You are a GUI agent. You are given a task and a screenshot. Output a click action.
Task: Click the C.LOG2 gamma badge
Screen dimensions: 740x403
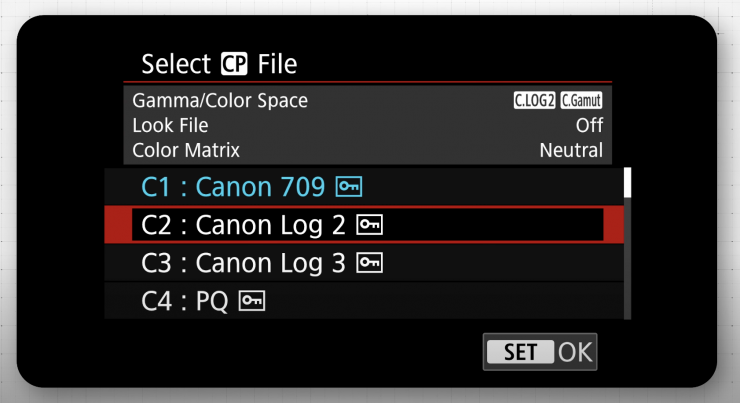[533, 100]
